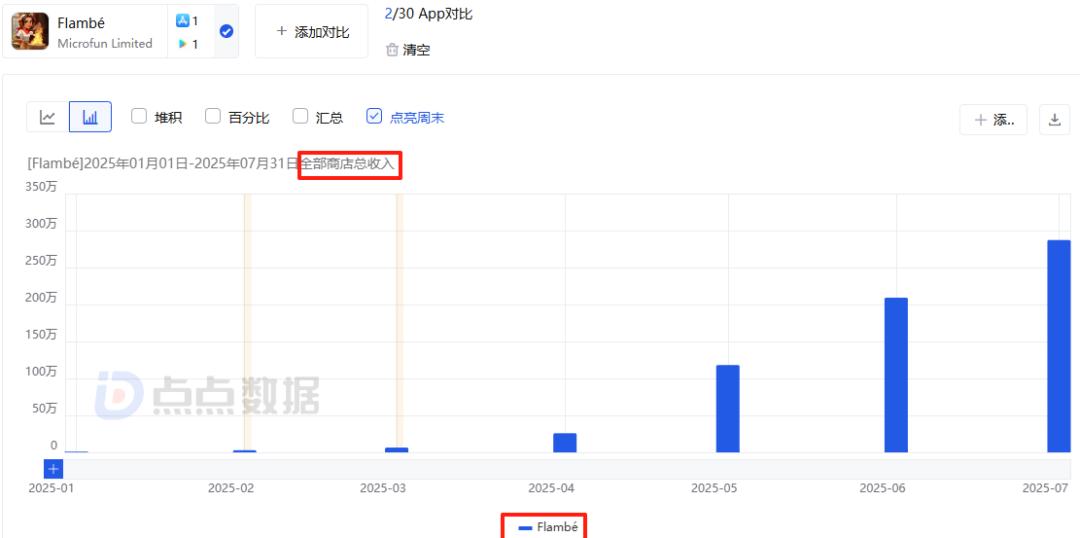1080x538 pixels.
Task: Download the chart data
Action: click(1054, 120)
